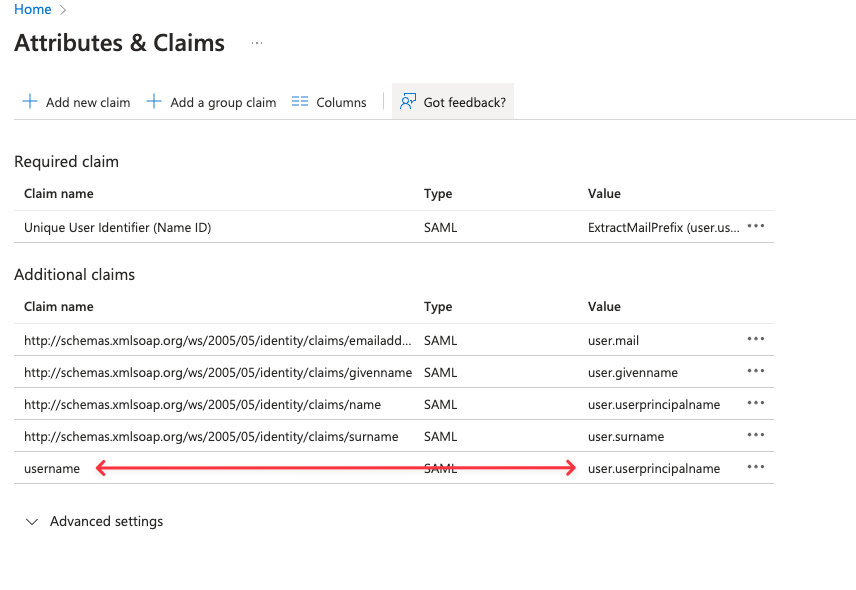Open more options for Unique User Identifier claim

[x=756, y=227]
